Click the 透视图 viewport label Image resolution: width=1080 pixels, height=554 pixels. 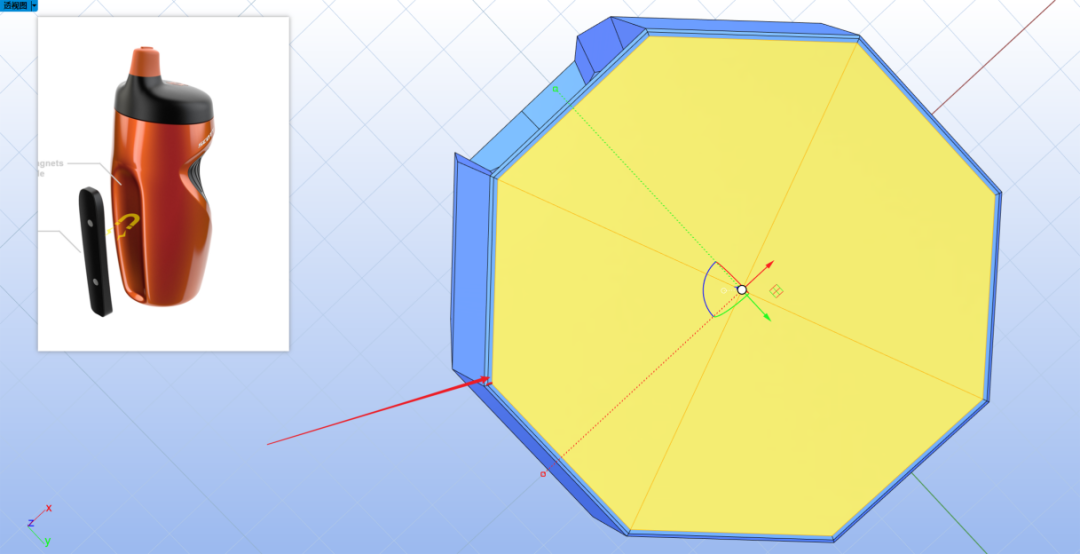tap(15, 5)
